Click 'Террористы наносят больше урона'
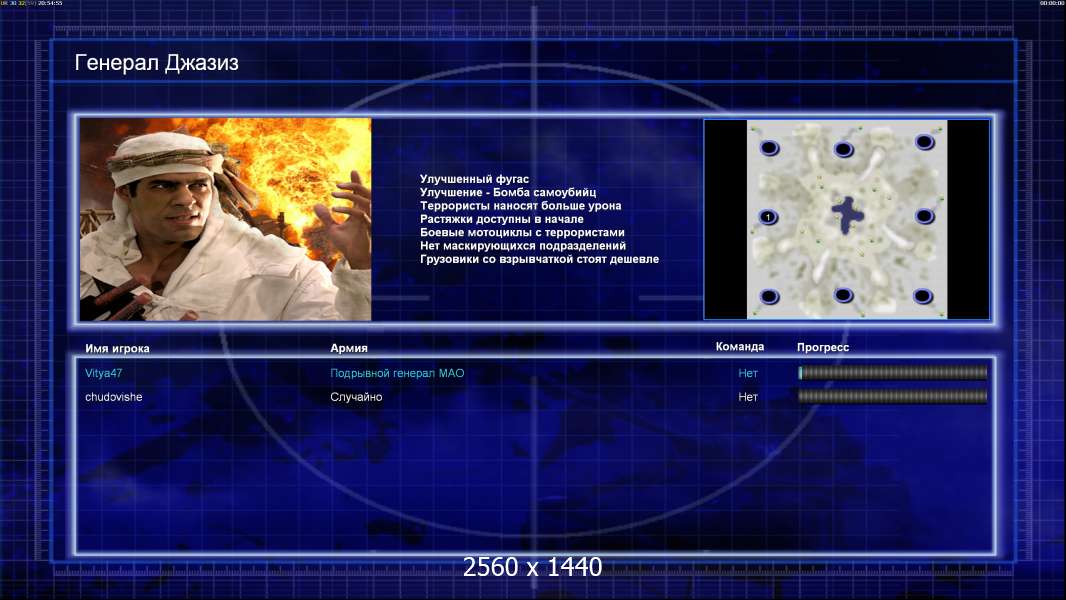 point(521,205)
